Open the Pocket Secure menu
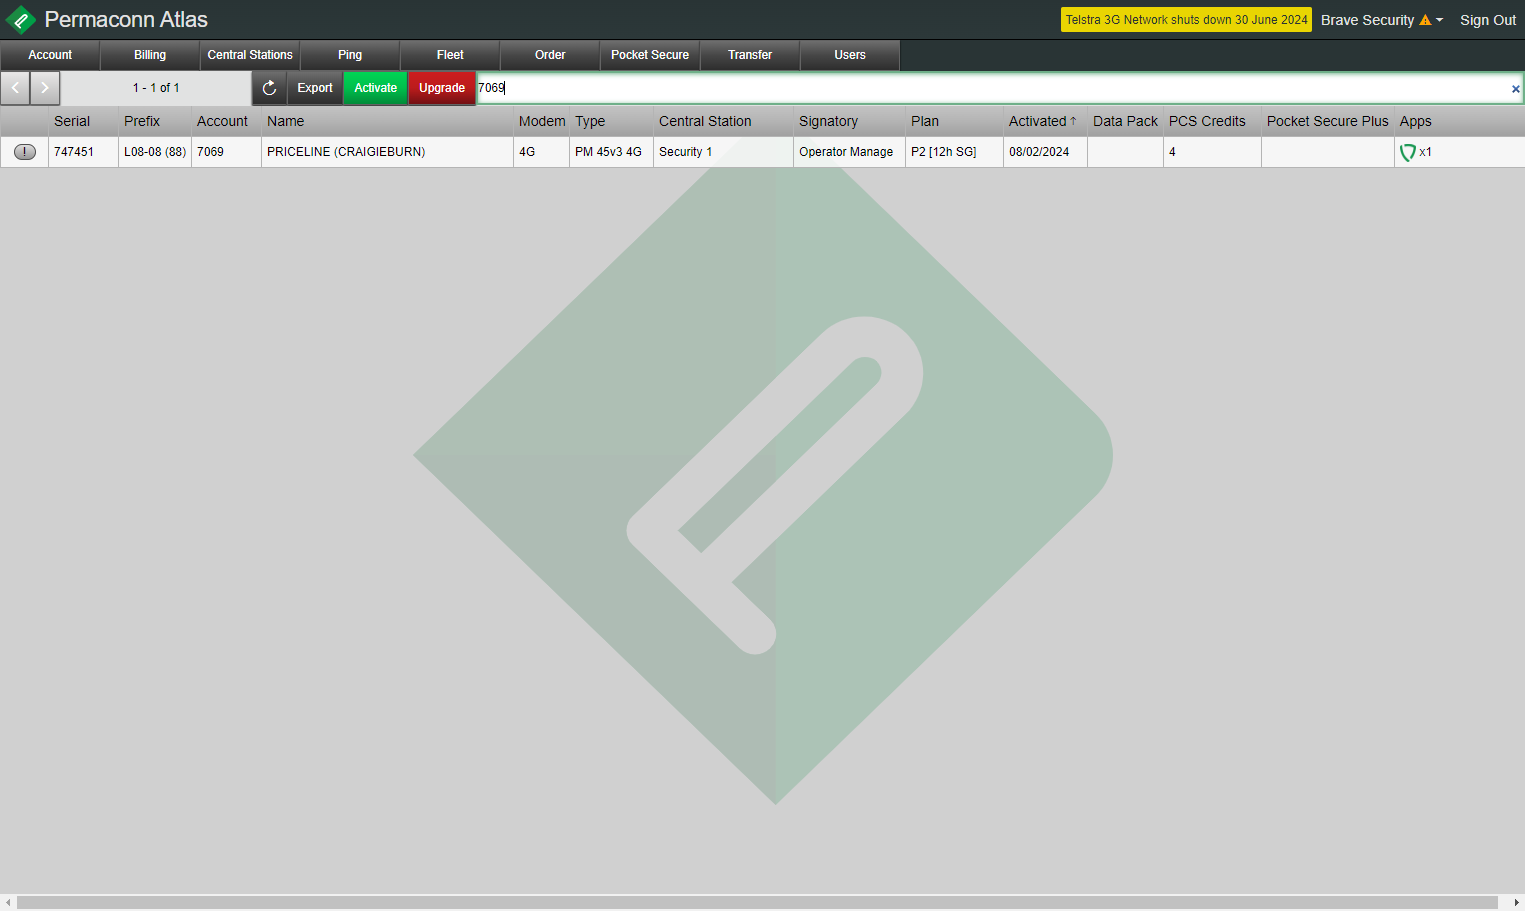This screenshot has height=911, width=1525. [x=650, y=55]
